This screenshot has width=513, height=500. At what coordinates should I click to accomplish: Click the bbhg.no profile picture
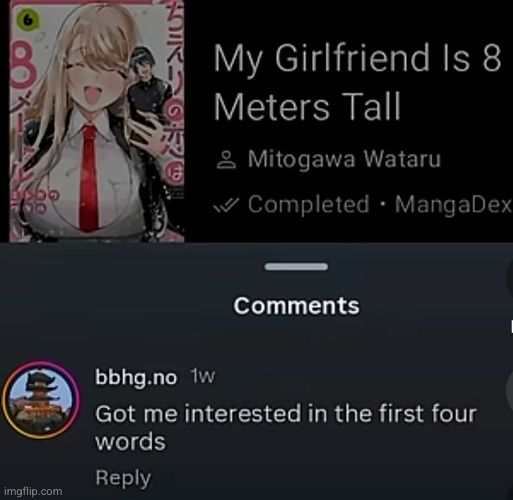[x=41, y=399]
